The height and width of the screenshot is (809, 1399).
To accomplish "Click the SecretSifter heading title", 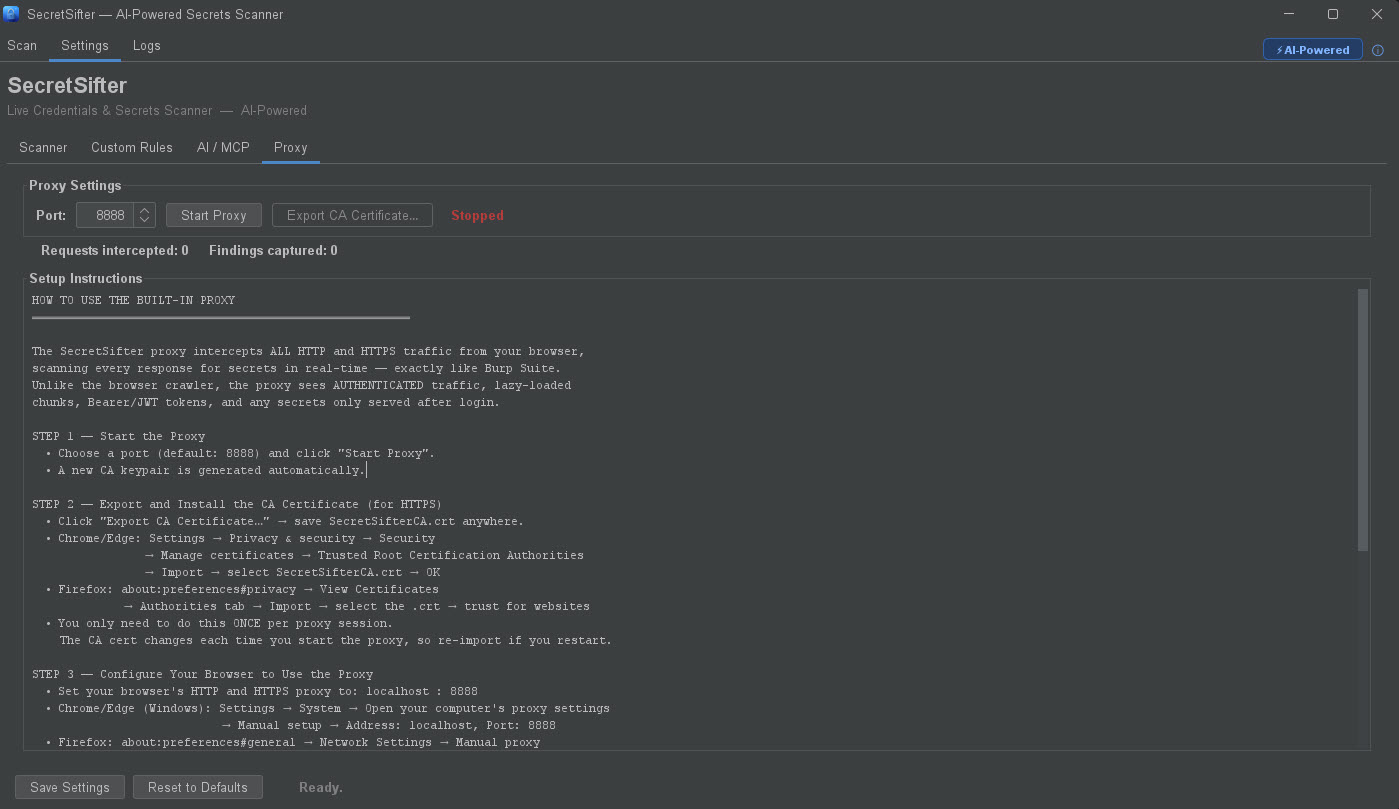I will click(67, 86).
